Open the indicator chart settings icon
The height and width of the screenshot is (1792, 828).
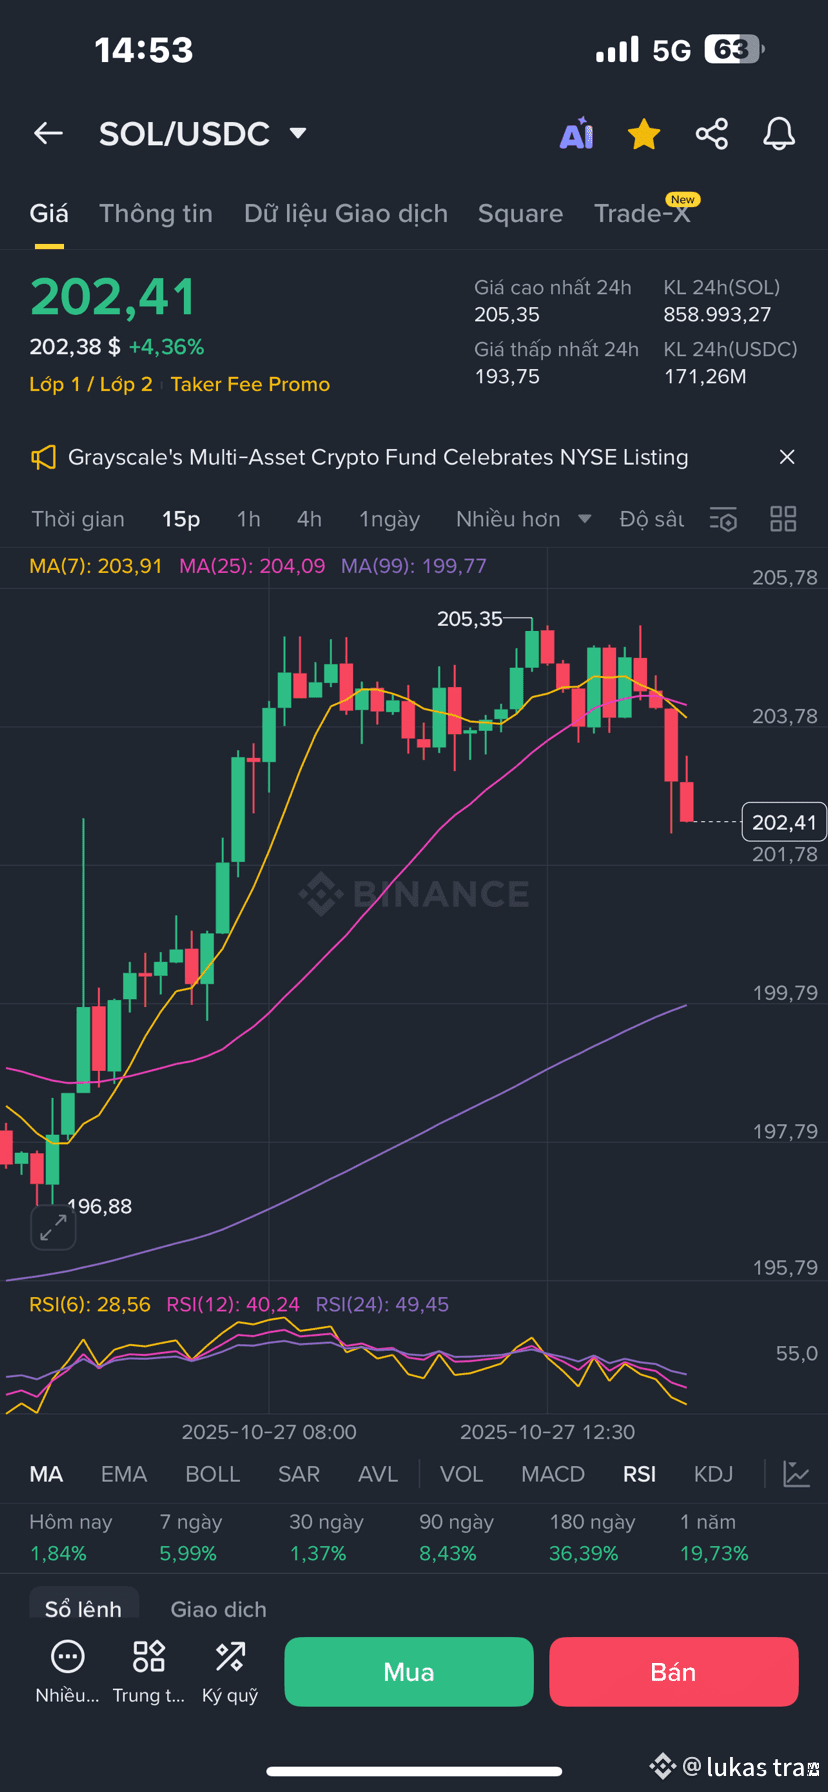point(796,1474)
